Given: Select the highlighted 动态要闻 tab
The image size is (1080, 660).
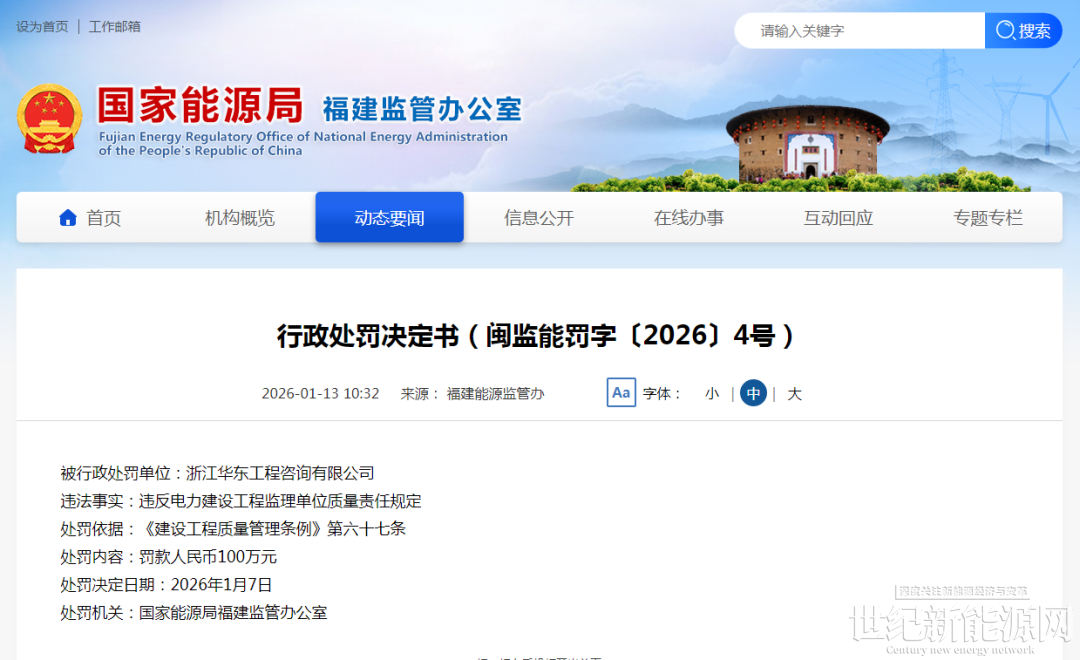Looking at the screenshot, I should click(x=389, y=218).
